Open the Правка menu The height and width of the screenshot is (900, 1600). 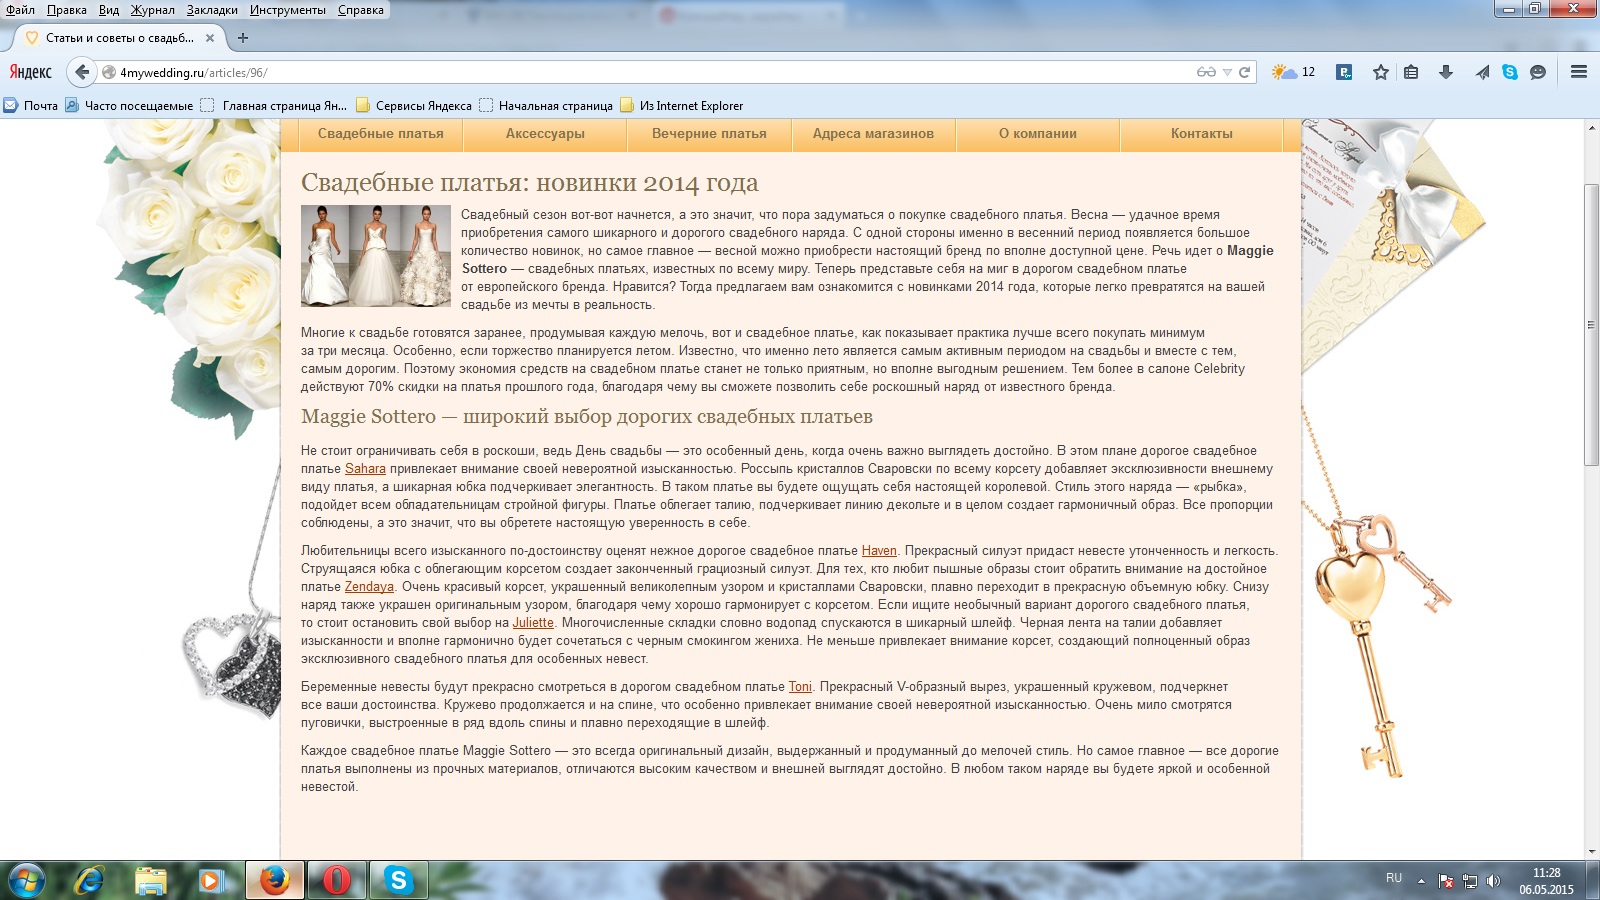pos(67,10)
